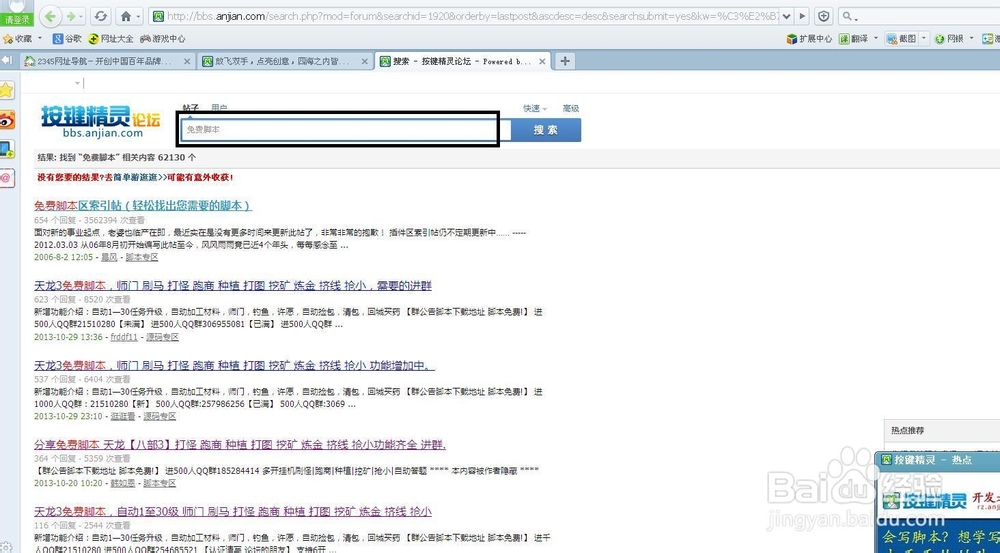Open the sidebar star favorites icon

coord(6,90)
